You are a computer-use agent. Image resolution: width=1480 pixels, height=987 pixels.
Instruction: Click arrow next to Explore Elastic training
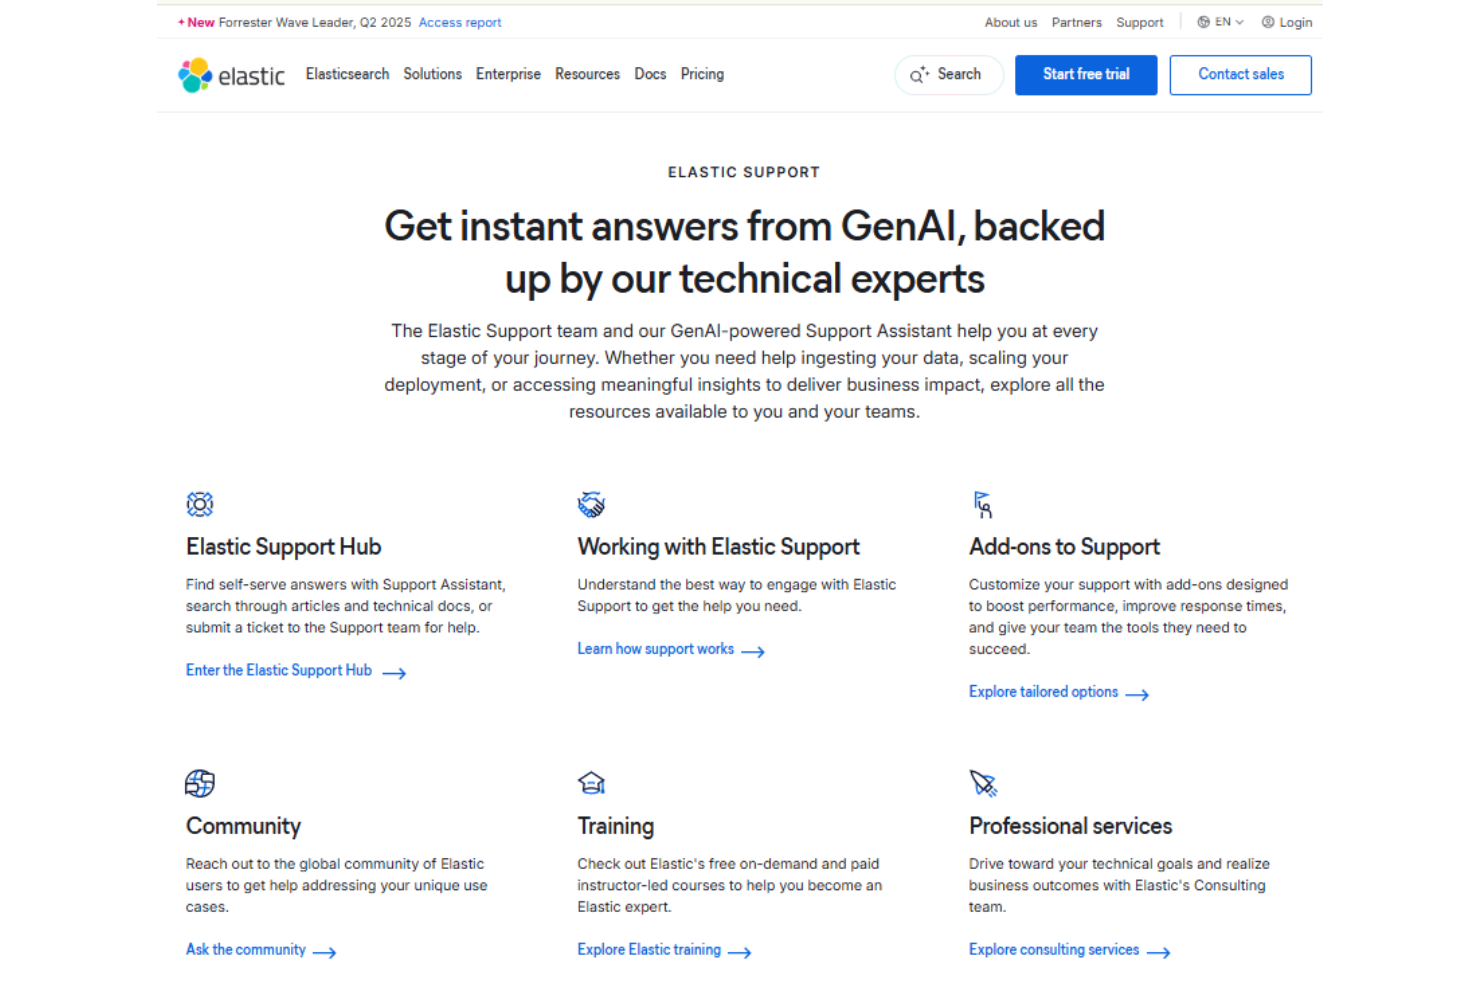[x=739, y=953]
